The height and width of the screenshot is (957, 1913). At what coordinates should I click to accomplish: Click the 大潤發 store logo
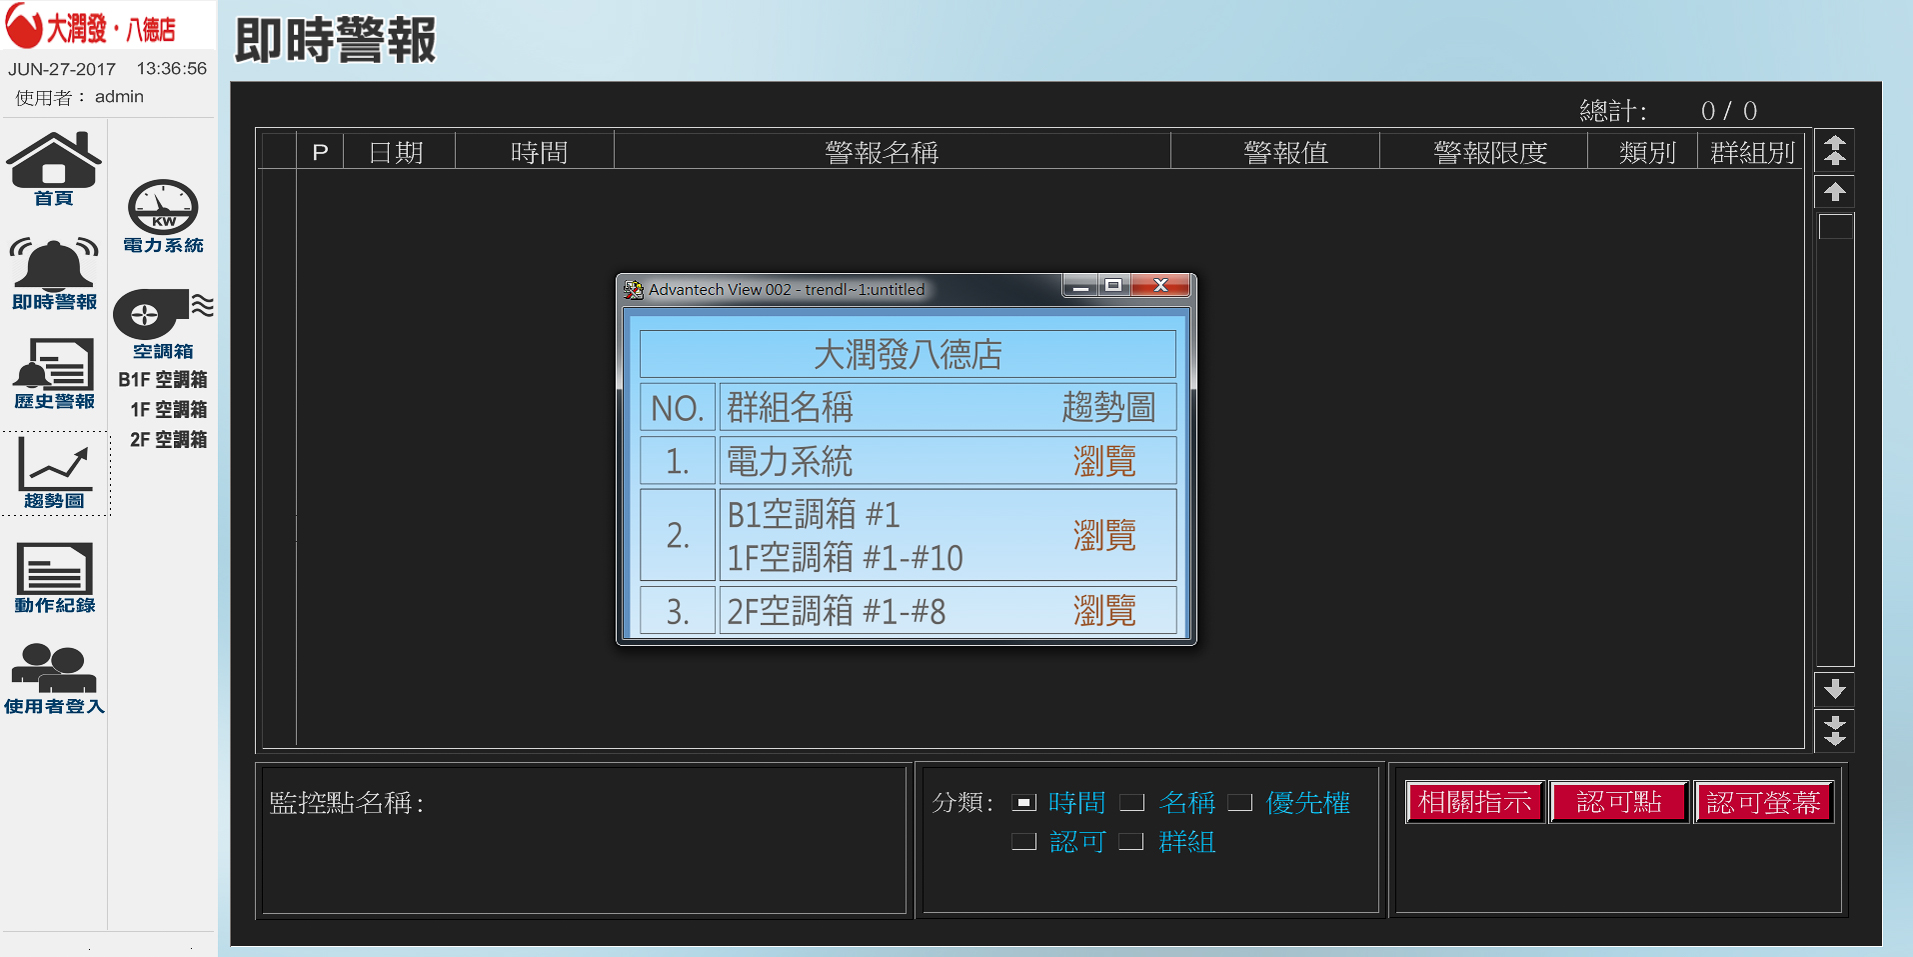91,27
